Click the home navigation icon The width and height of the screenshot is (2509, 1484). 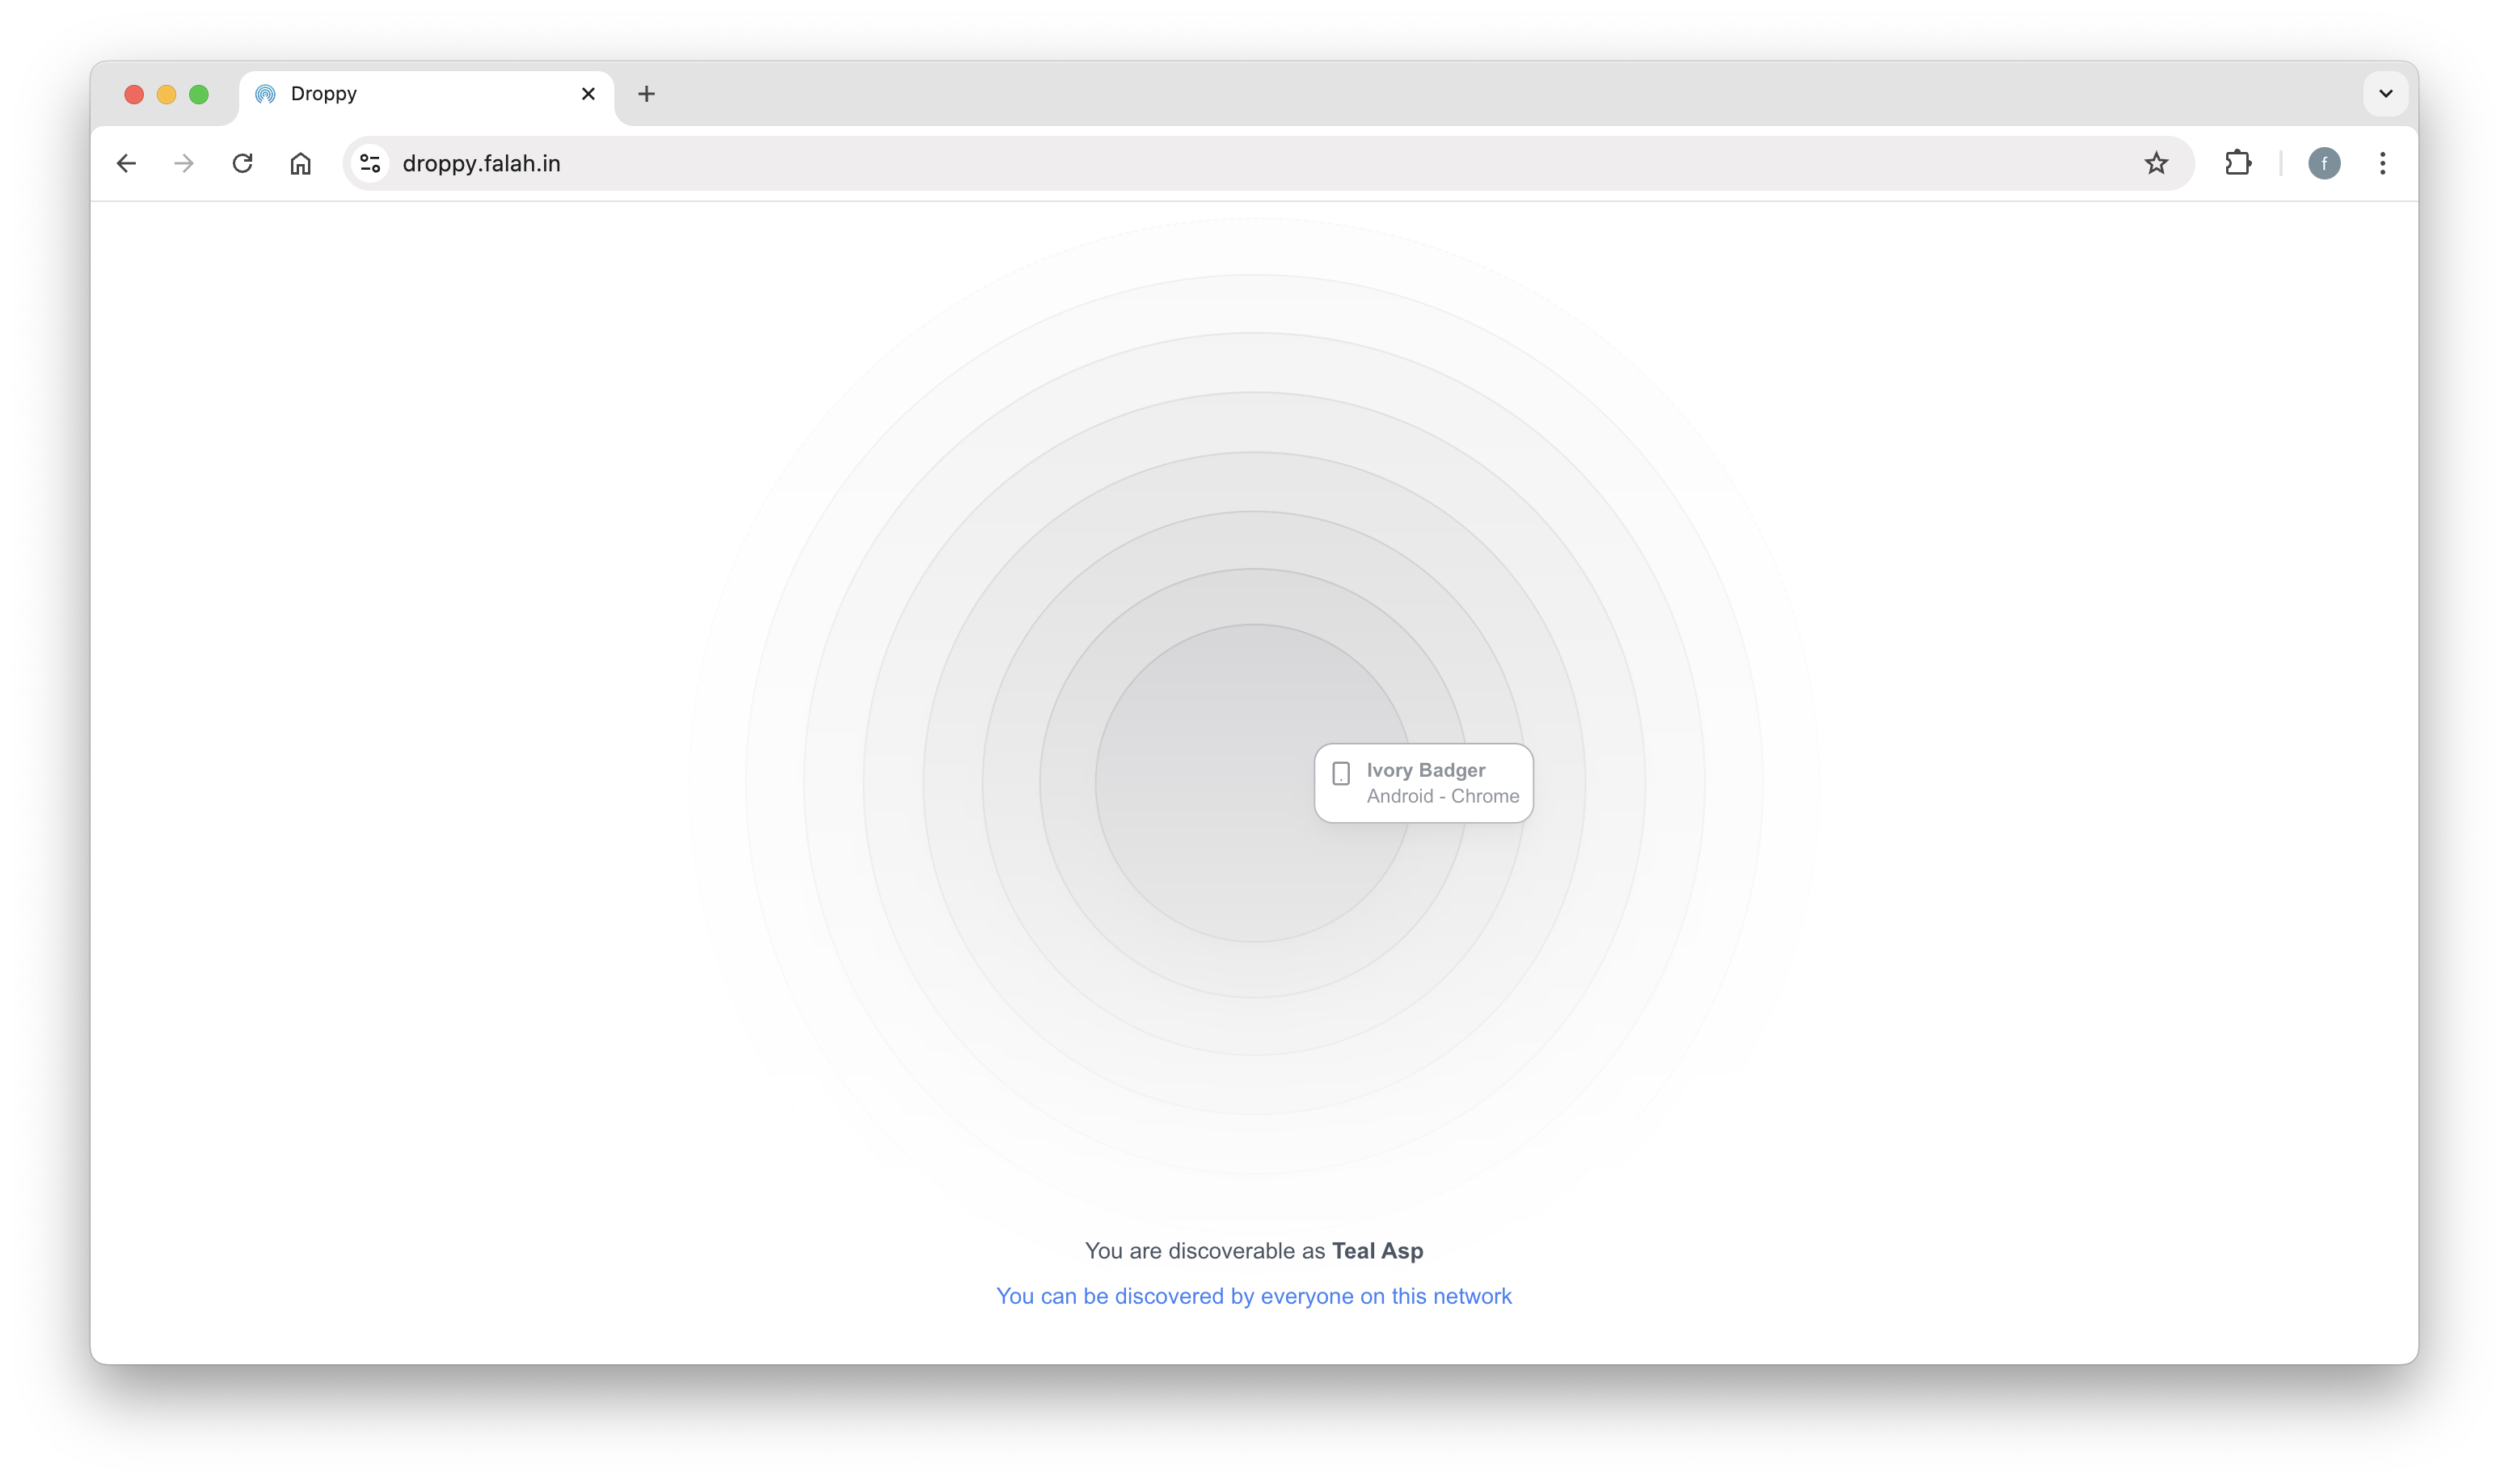[x=301, y=162]
